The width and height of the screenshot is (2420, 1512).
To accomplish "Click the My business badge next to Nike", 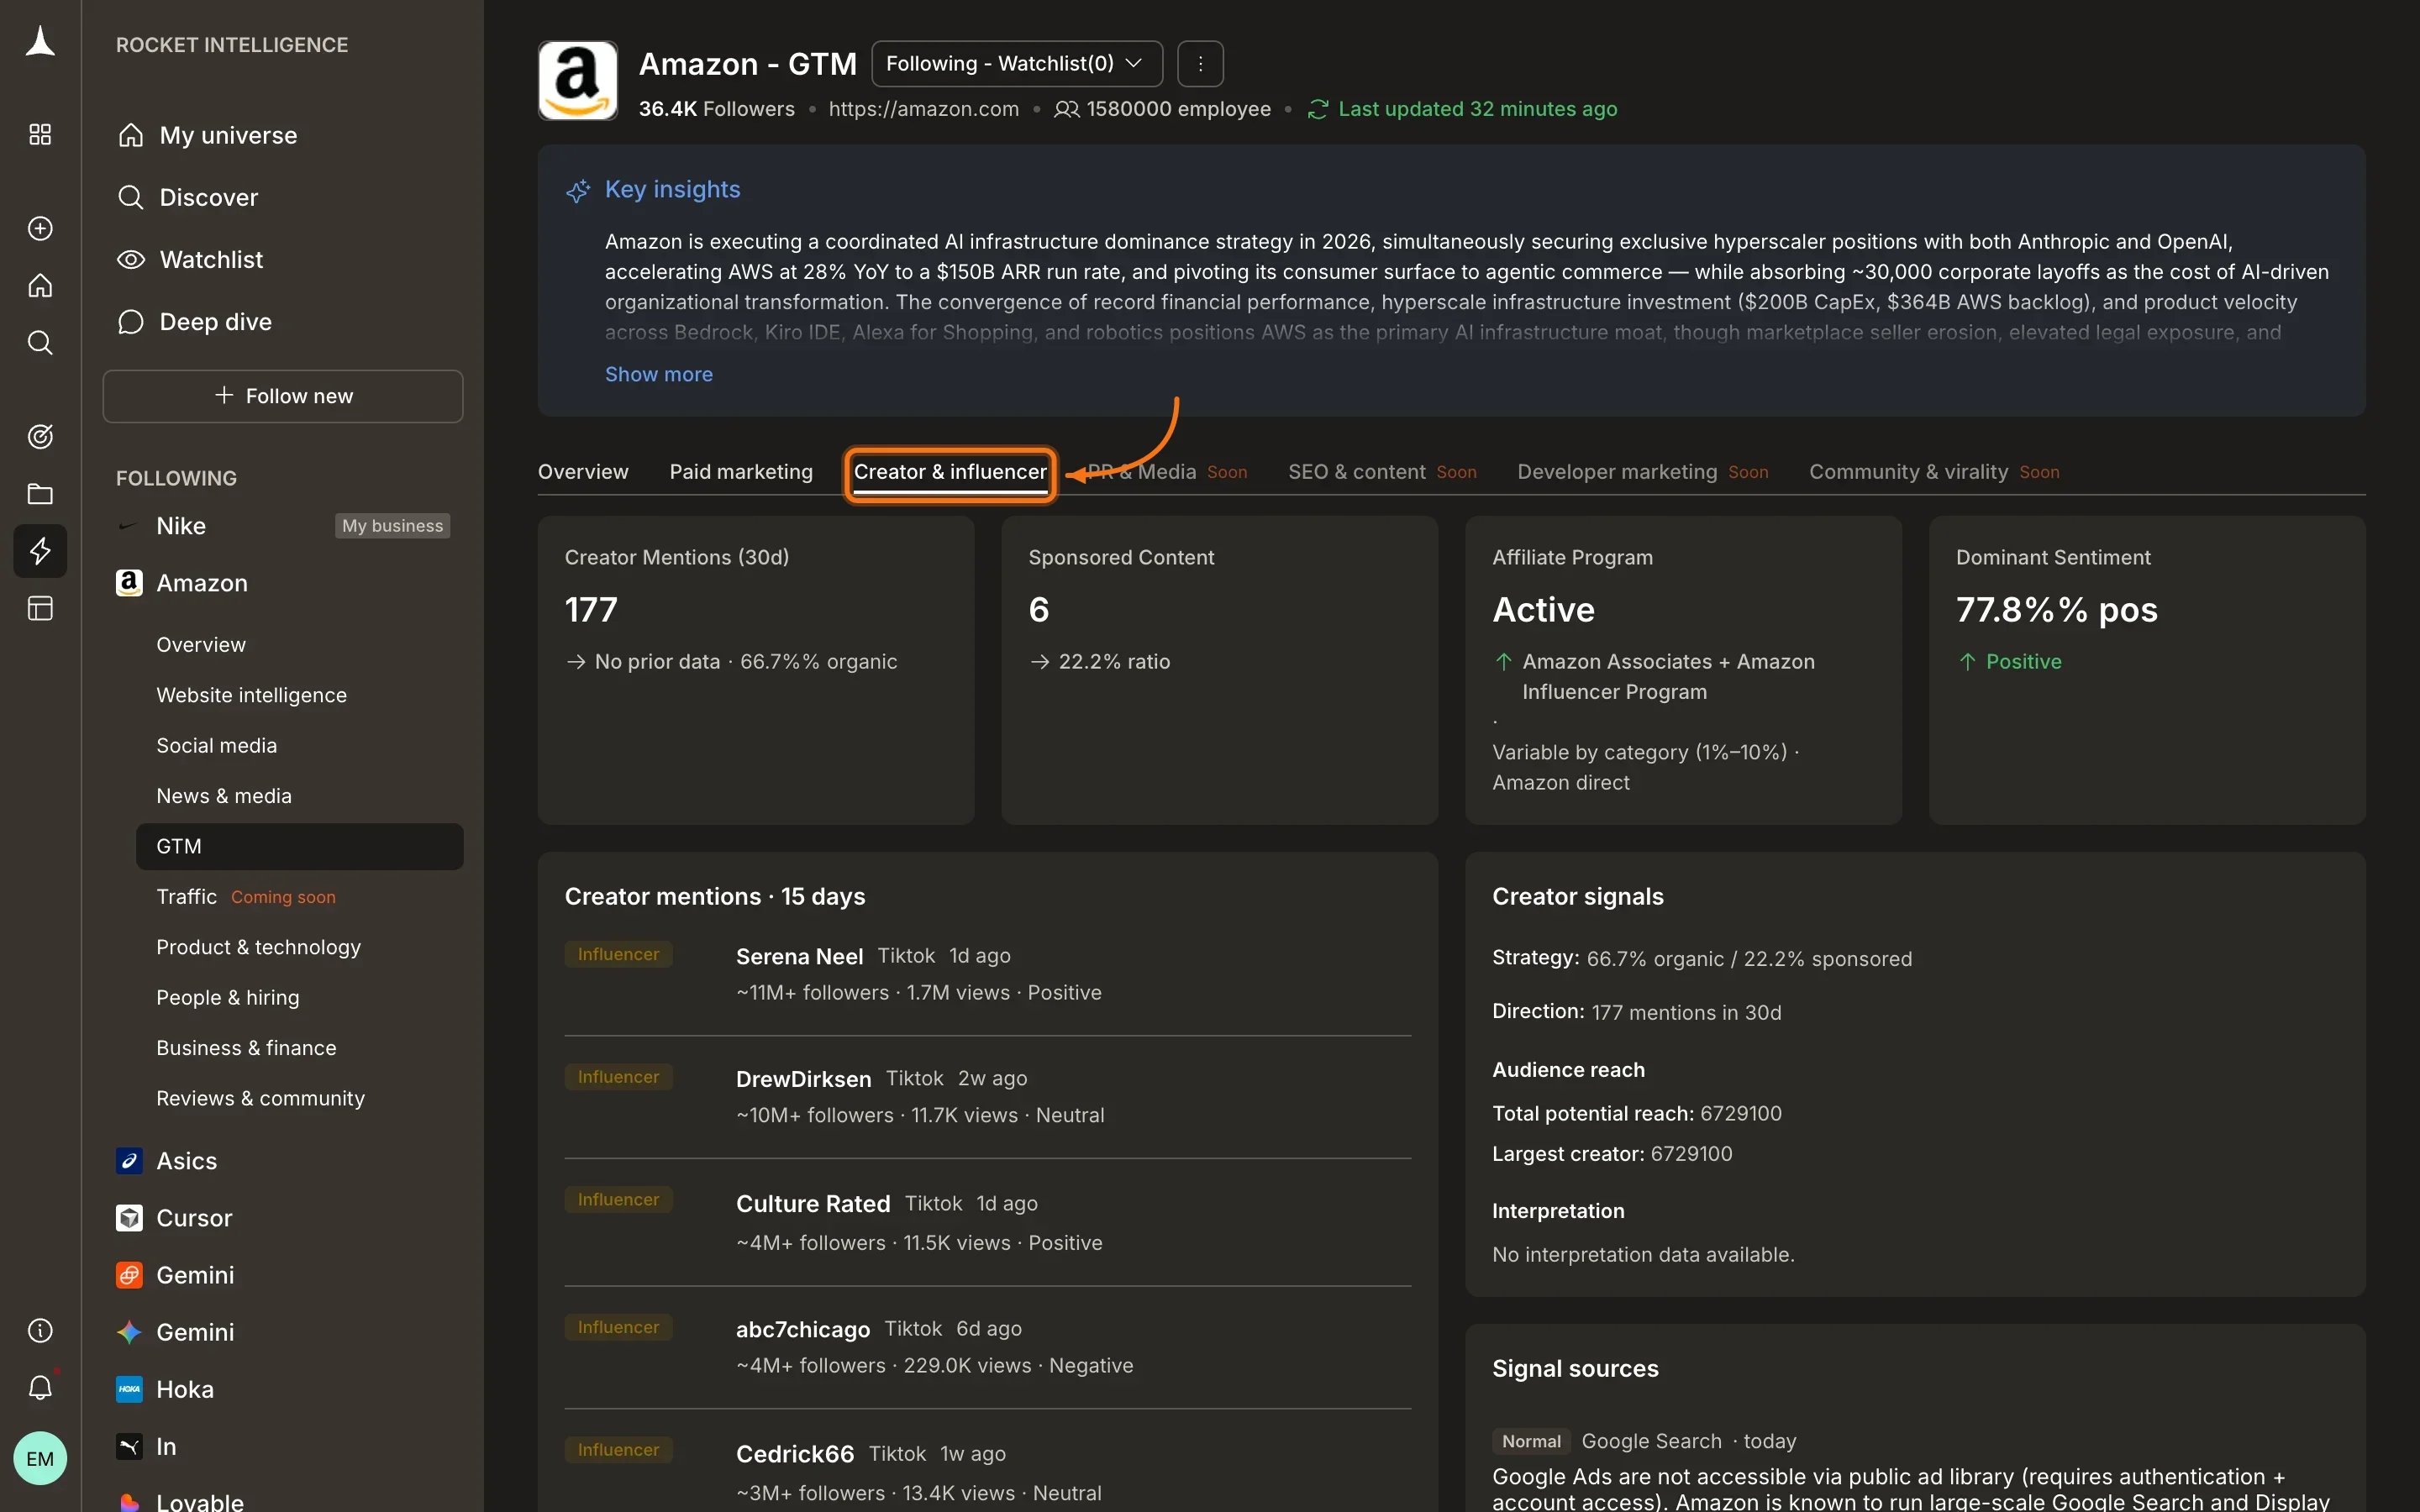I will coord(392,526).
